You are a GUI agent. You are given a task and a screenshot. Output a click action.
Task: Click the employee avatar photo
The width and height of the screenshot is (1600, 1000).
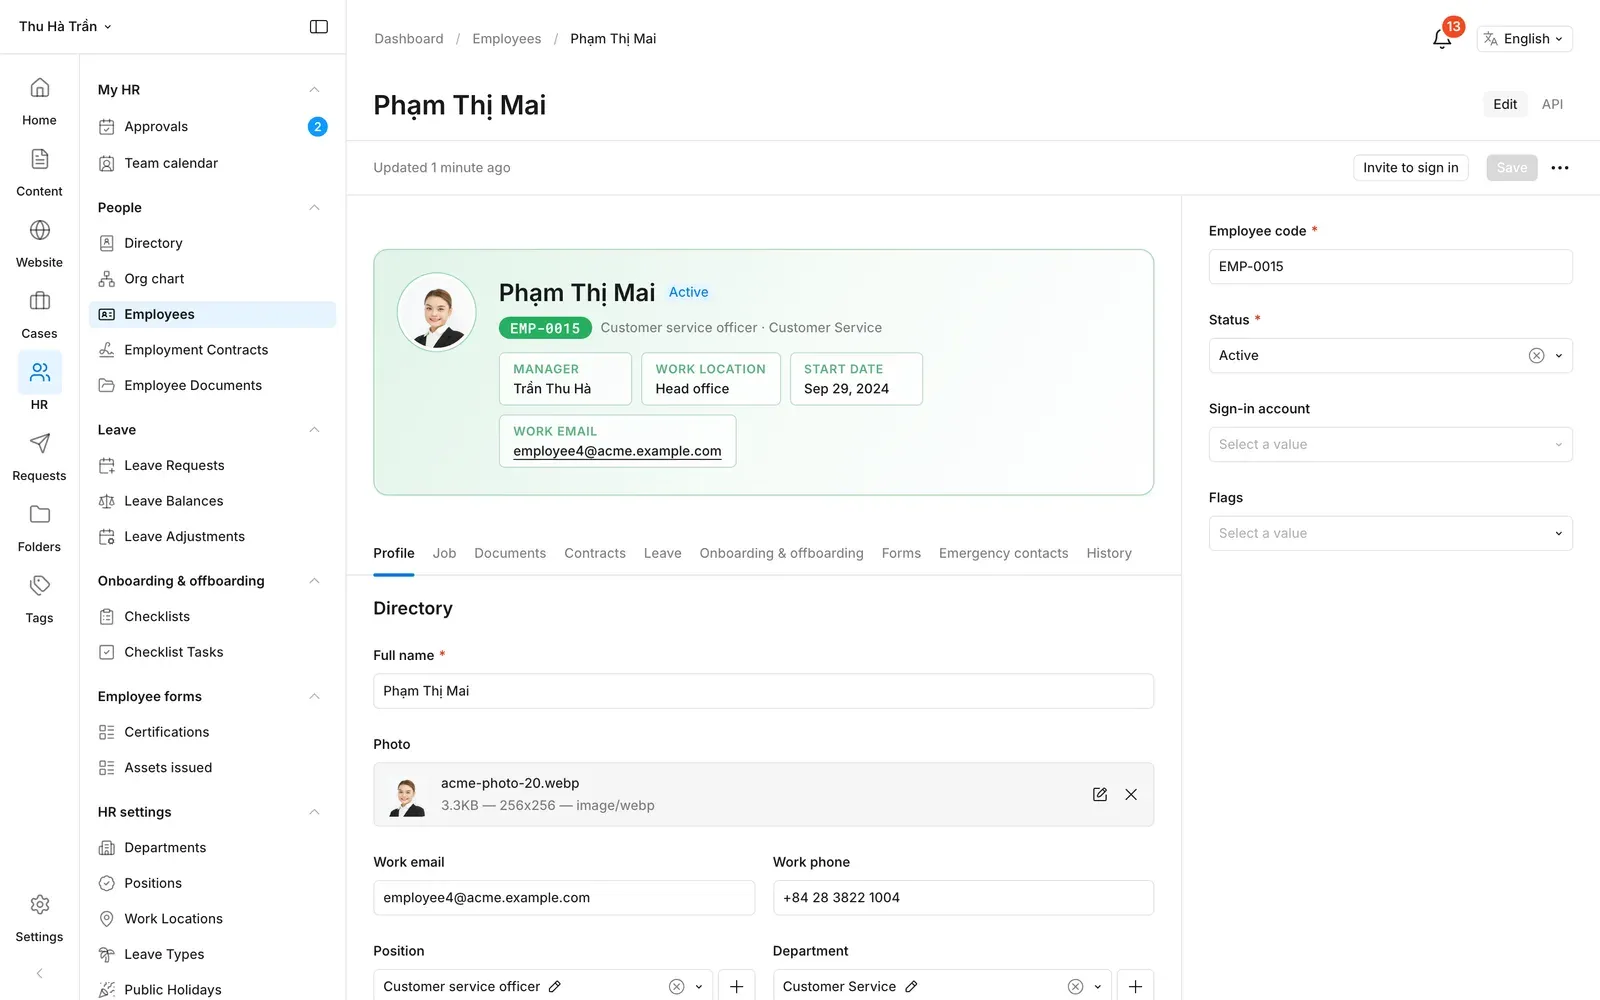(x=437, y=312)
